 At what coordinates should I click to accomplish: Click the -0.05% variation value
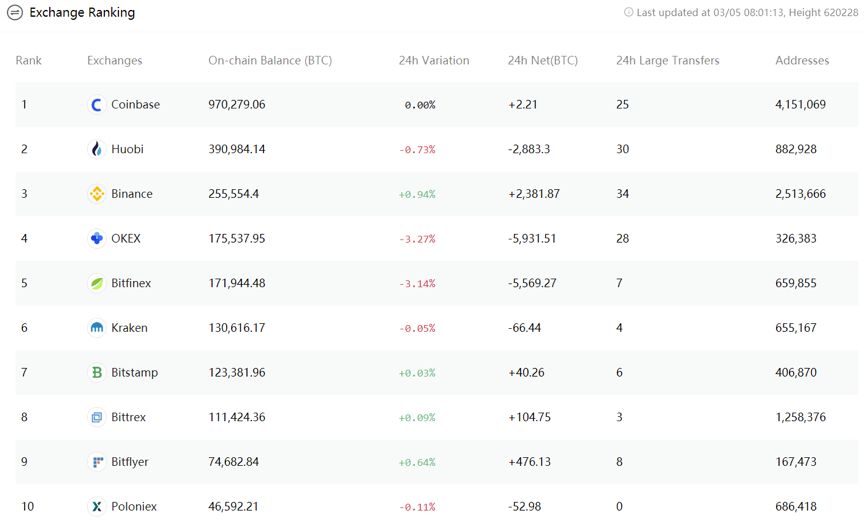tap(417, 328)
